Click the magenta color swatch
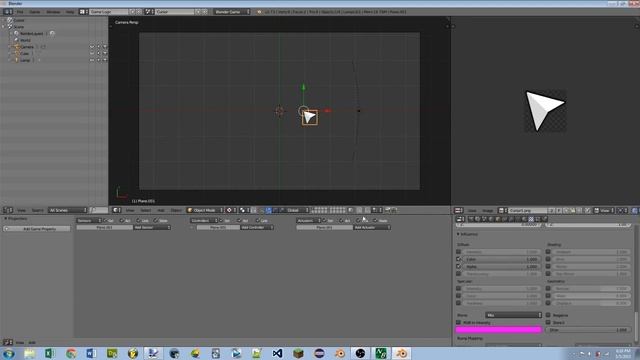This screenshot has width=640, height=360. [498, 329]
